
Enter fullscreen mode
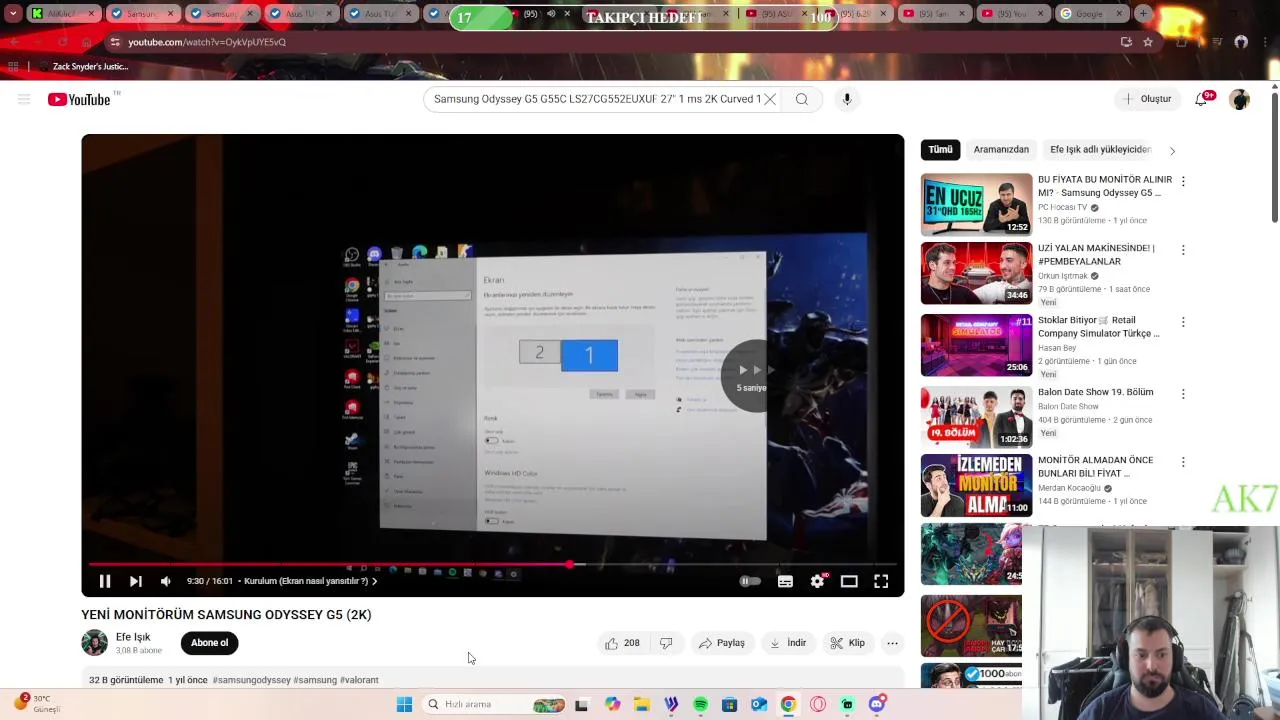point(881,581)
